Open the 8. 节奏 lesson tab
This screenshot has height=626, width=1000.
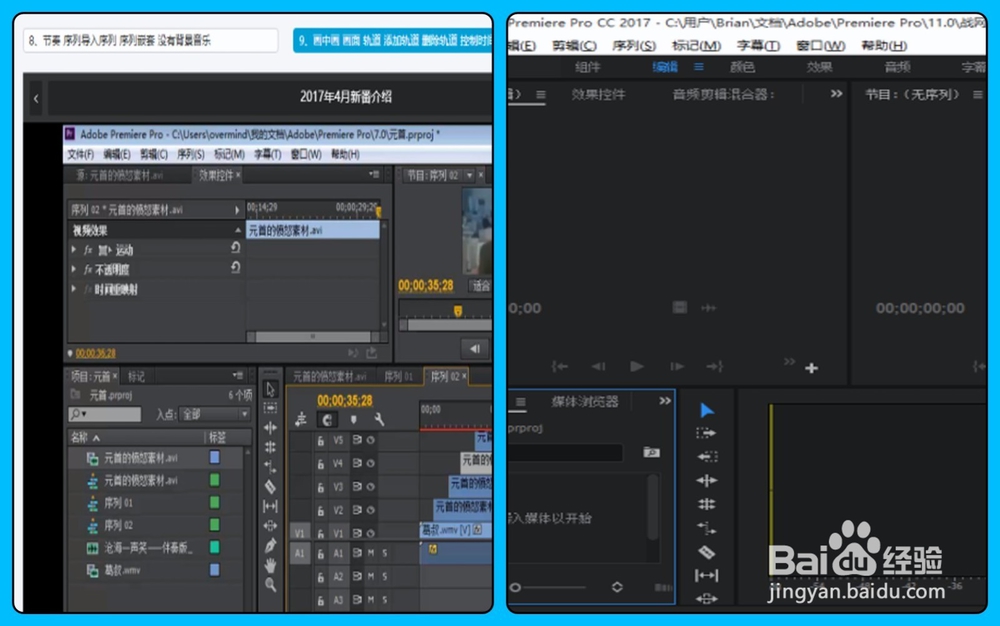[151, 40]
